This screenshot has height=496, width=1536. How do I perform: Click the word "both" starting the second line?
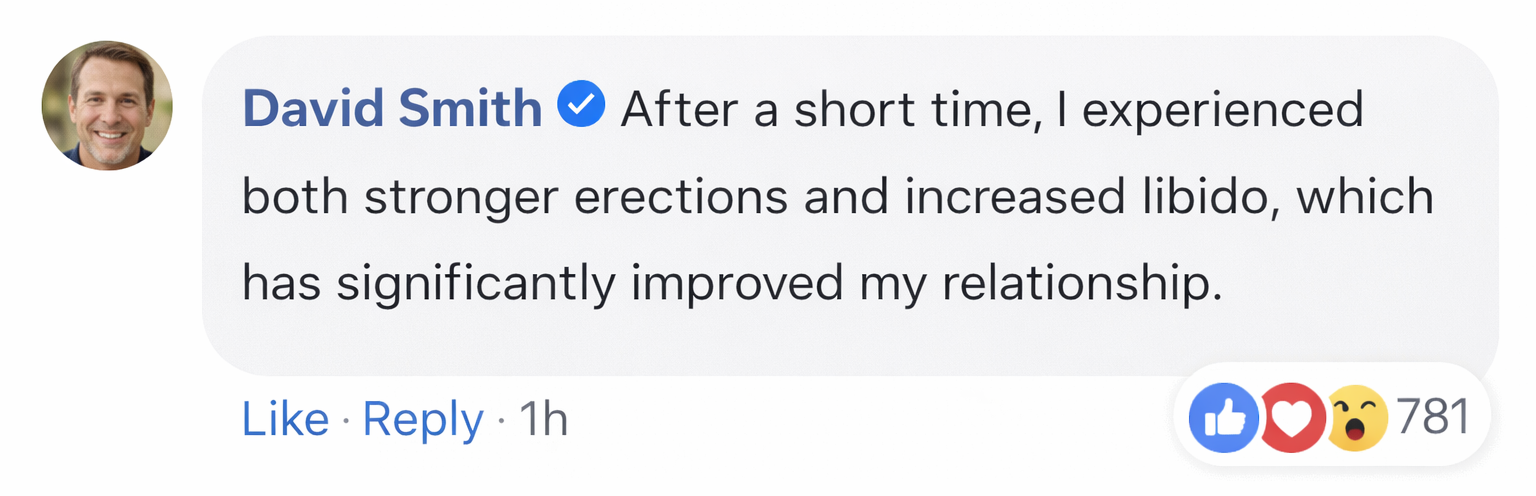296,196
